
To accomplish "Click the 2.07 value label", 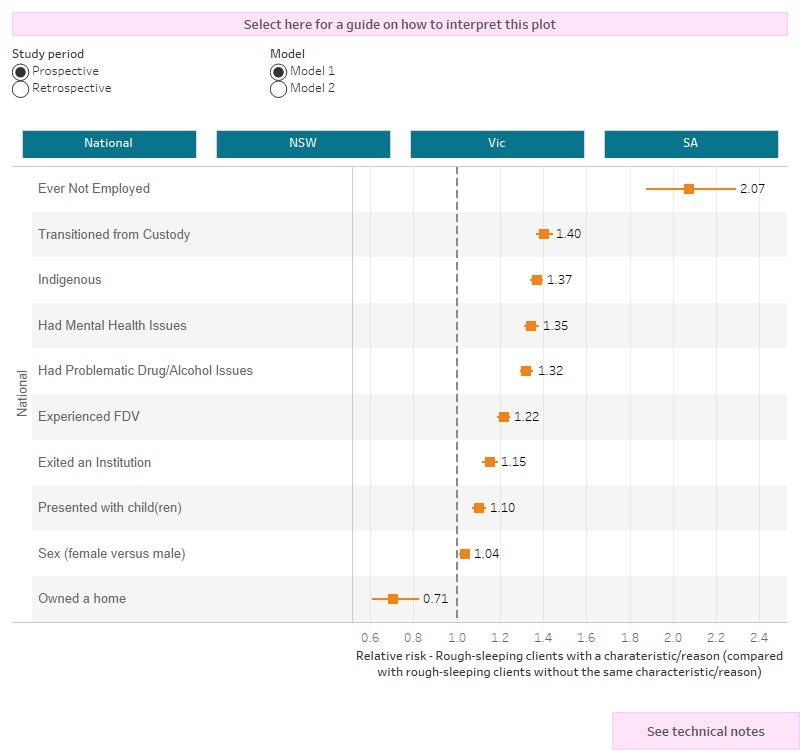I will coord(751,188).
